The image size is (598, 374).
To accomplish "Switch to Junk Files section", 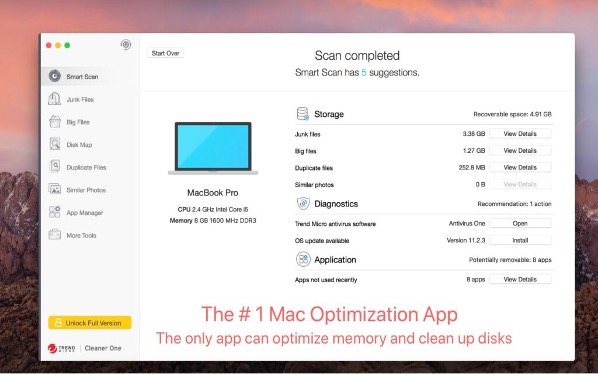I will point(80,100).
